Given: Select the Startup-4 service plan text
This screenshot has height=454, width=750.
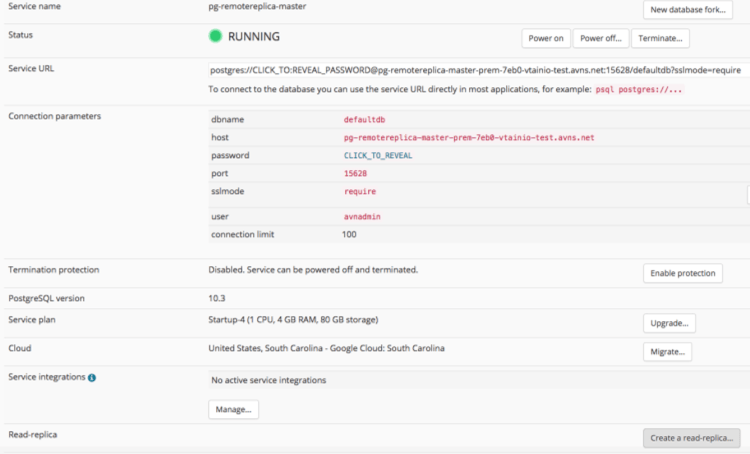Looking at the screenshot, I should click(293, 320).
